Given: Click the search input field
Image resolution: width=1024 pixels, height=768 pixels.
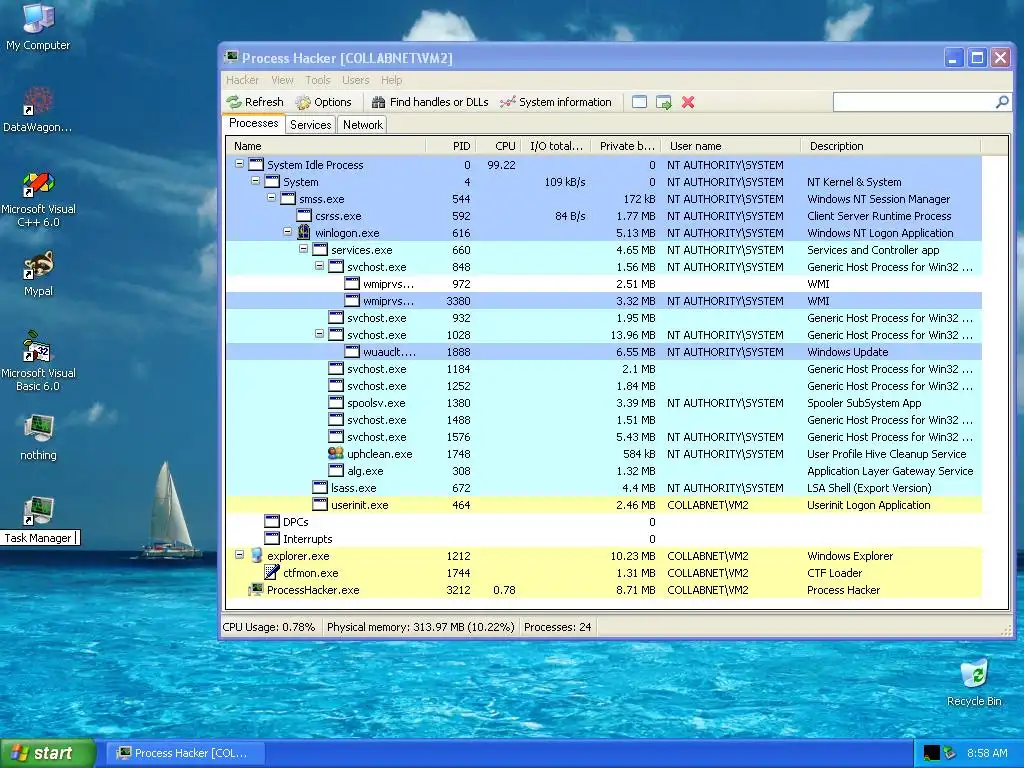Looking at the screenshot, I should [914, 102].
